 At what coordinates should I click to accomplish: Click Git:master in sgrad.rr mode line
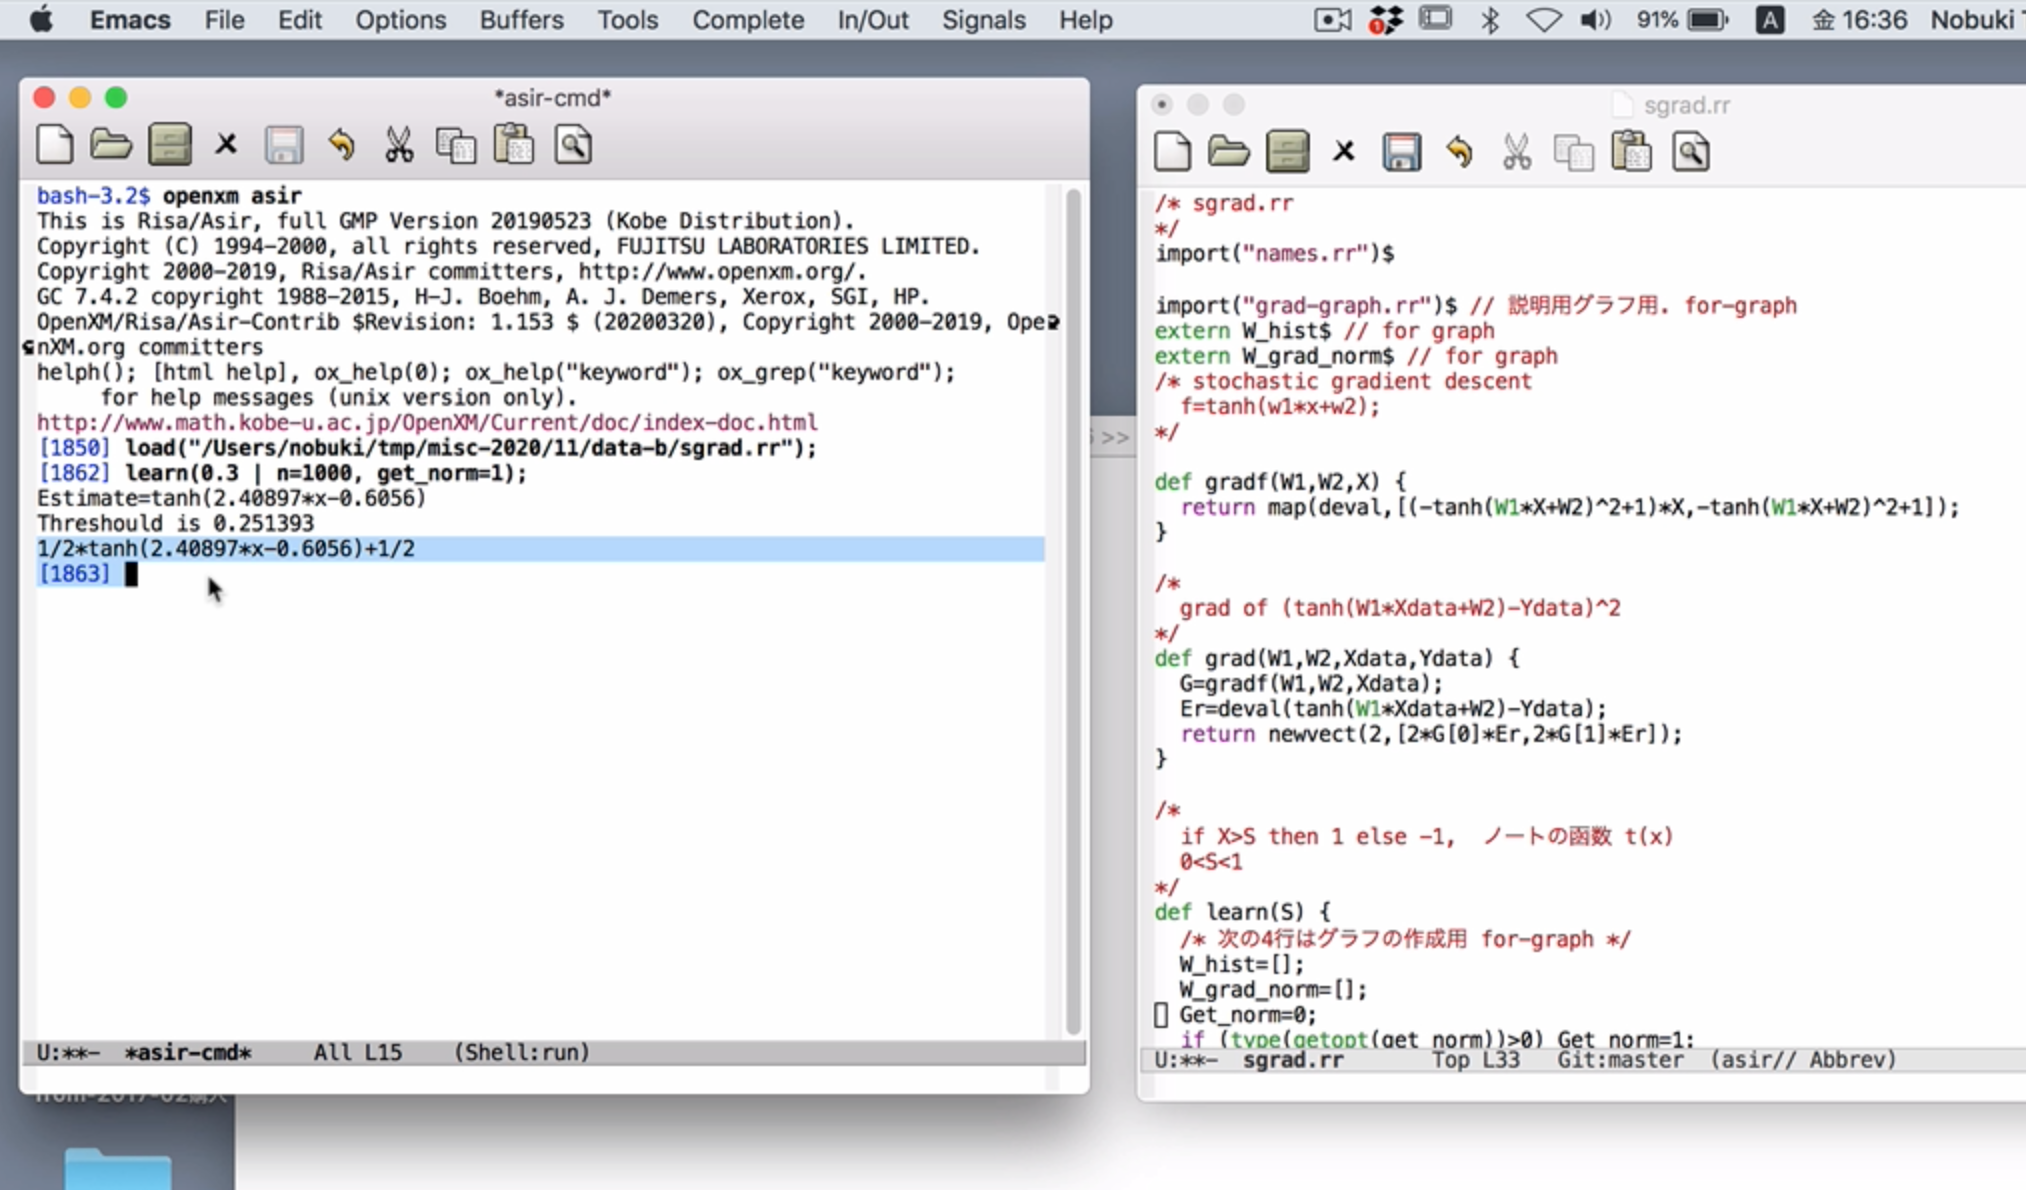coord(1620,1059)
